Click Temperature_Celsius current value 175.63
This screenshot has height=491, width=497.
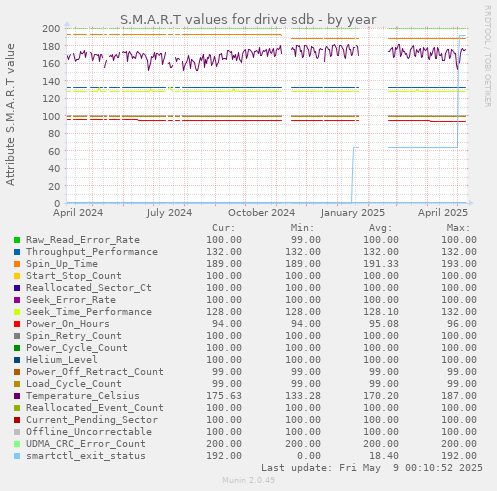coord(224,396)
